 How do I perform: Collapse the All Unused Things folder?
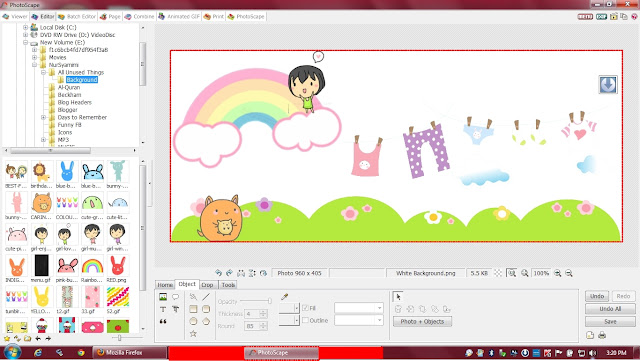click(x=43, y=72)
